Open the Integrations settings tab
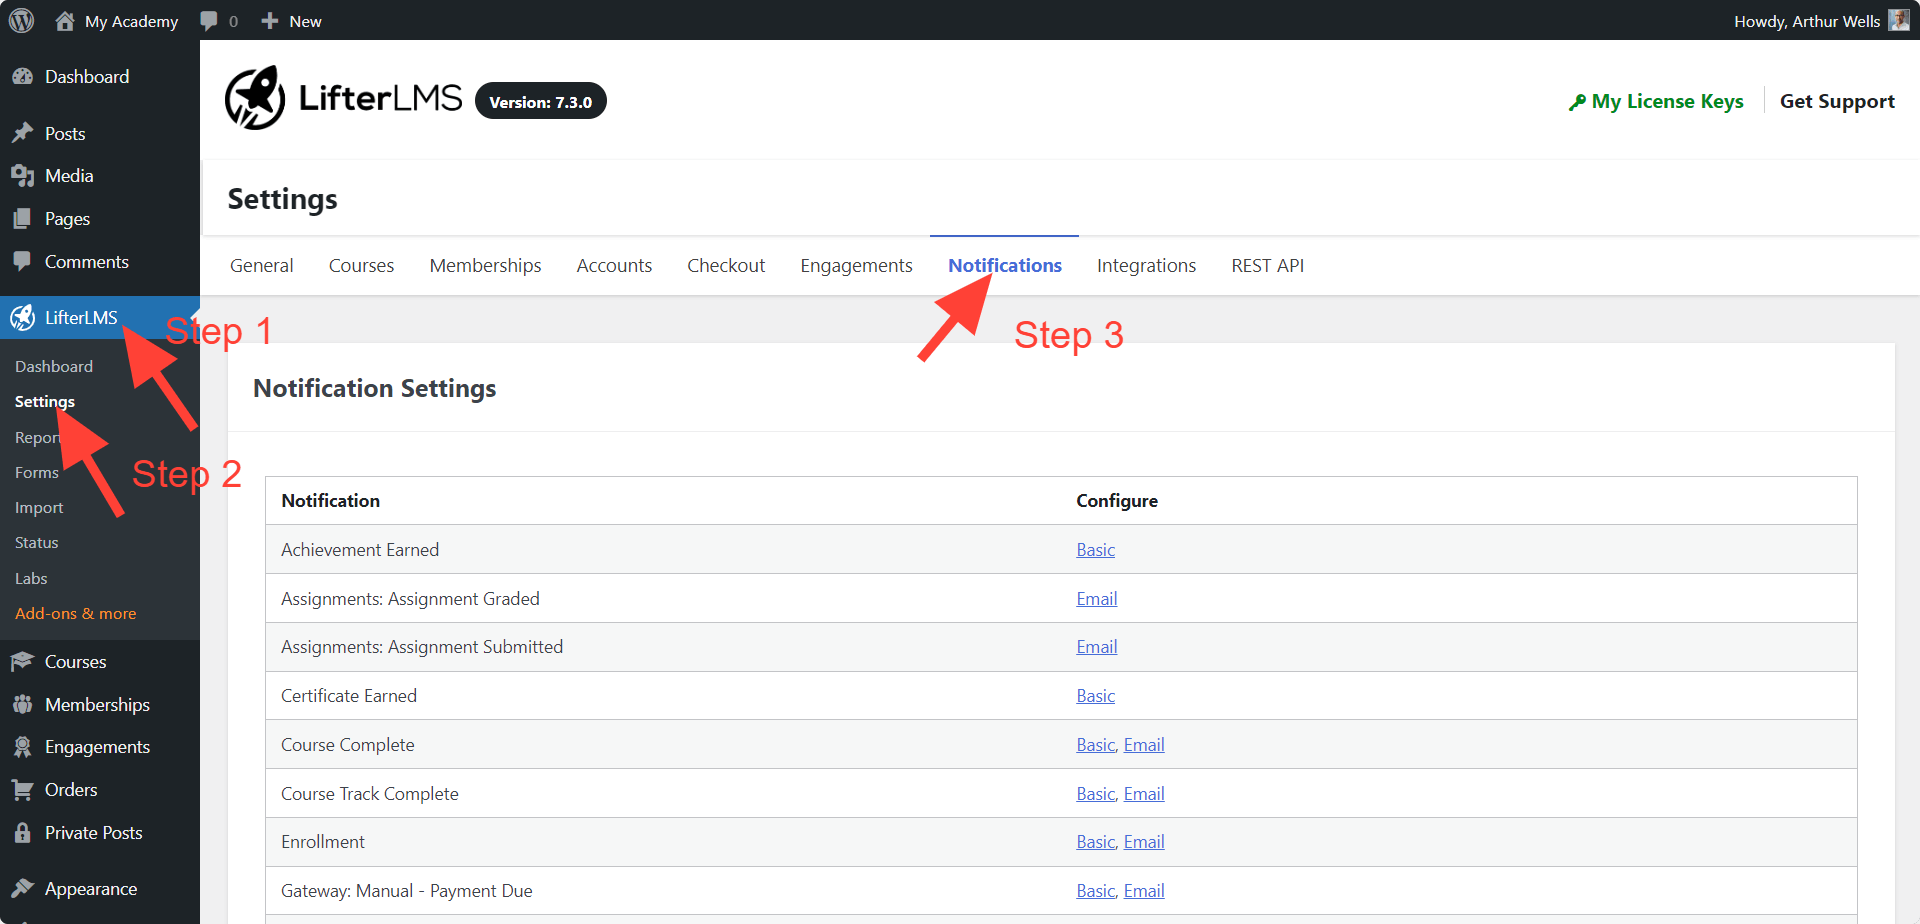 point(1146,266)
